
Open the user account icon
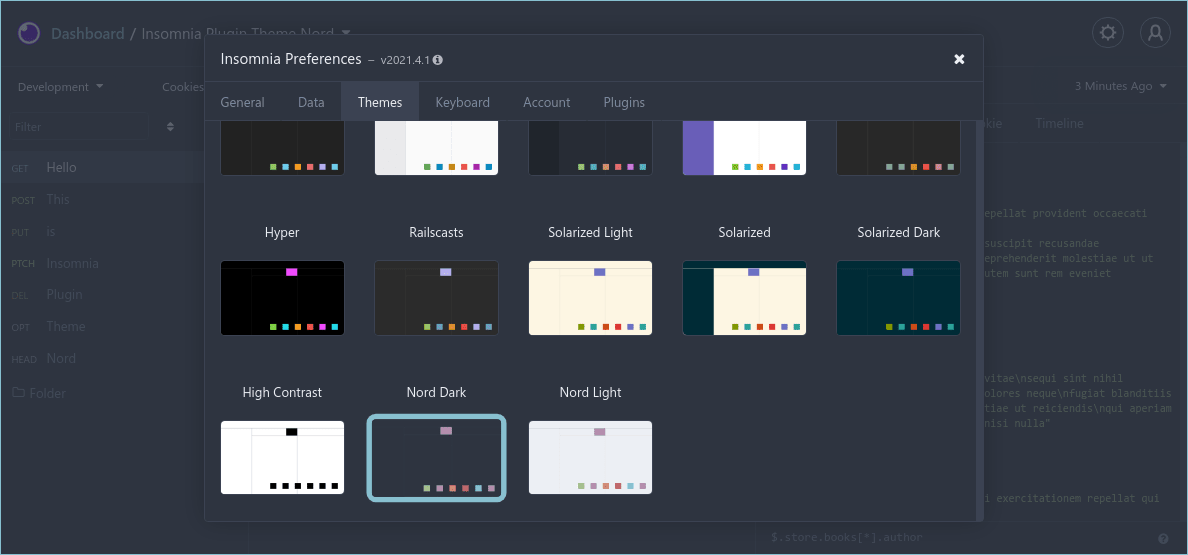(x=1155, y=33)
